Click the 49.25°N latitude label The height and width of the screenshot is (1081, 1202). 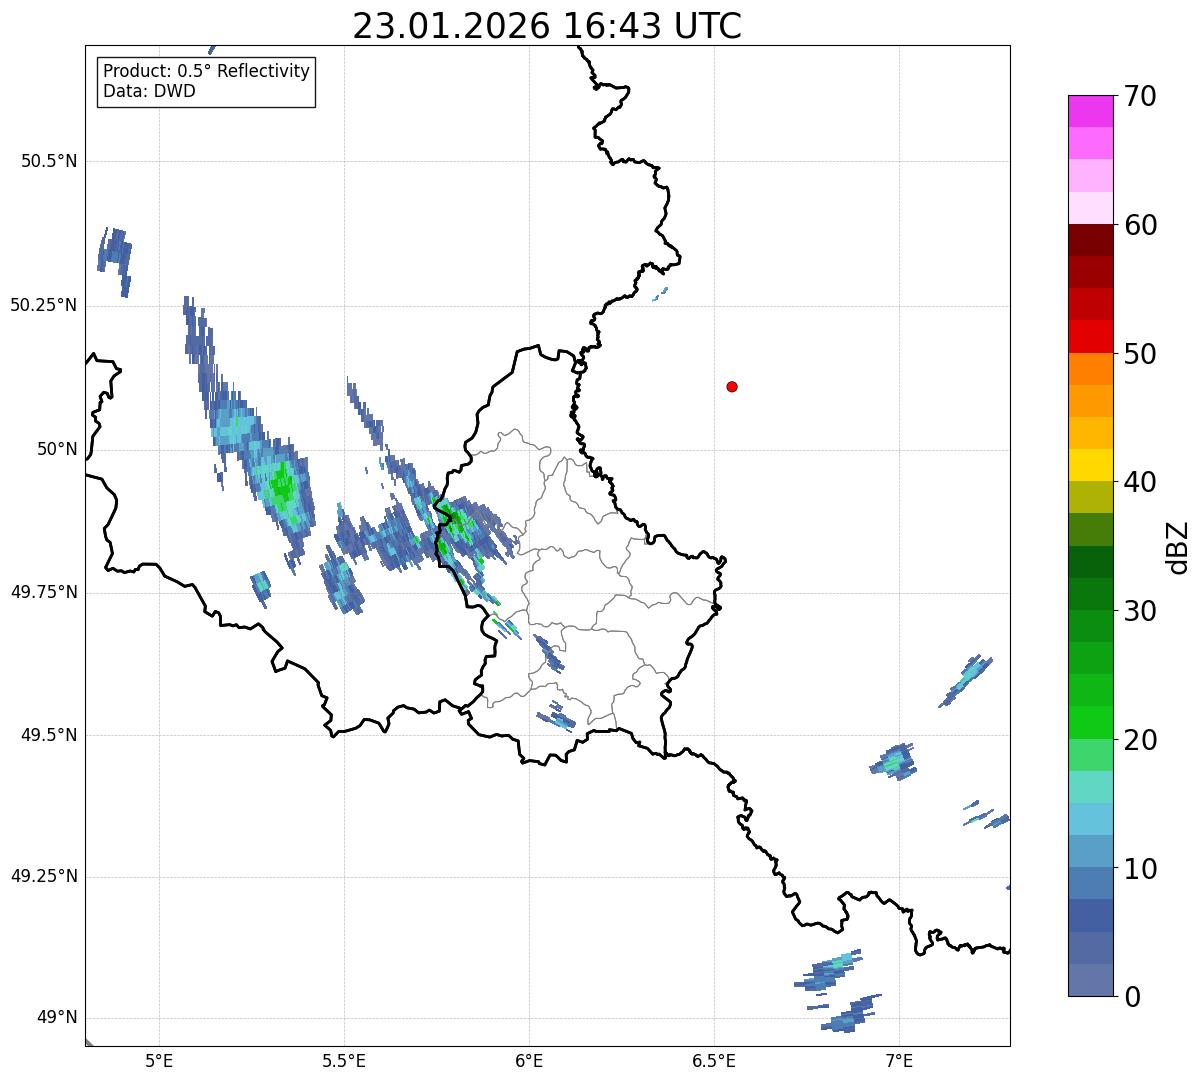(43, 877)
